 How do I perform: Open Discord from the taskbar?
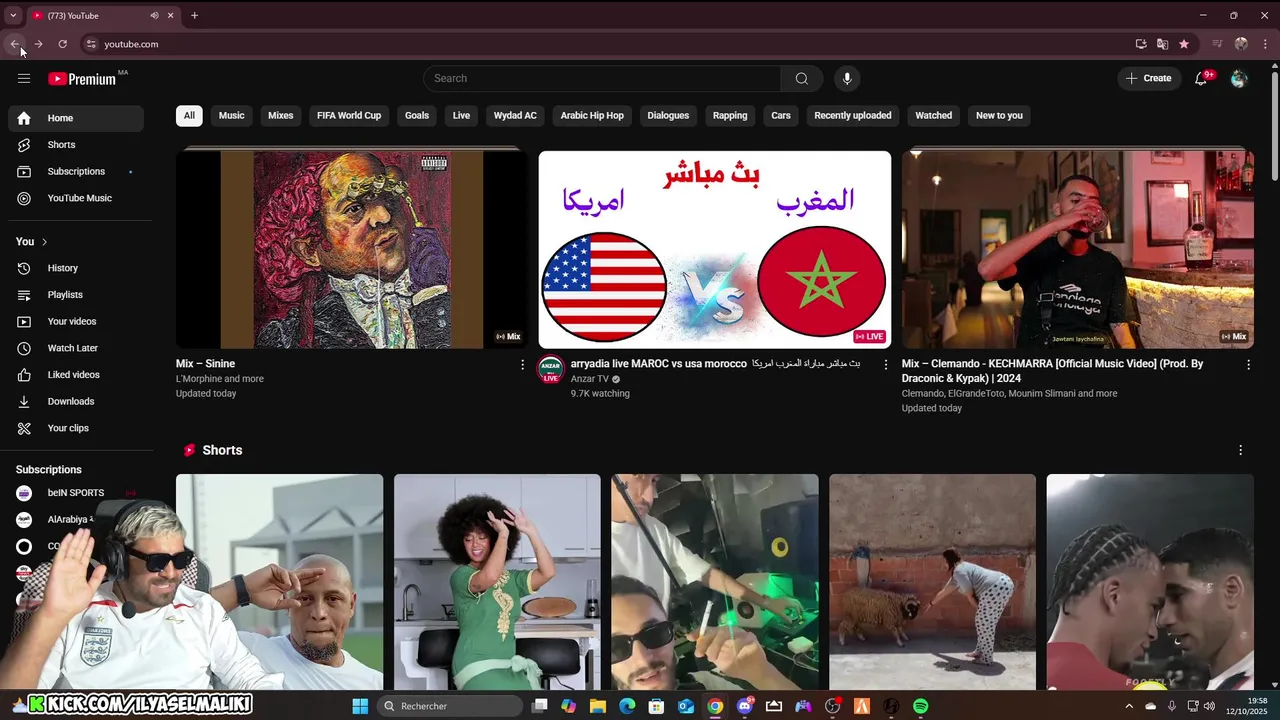(744, 706)
